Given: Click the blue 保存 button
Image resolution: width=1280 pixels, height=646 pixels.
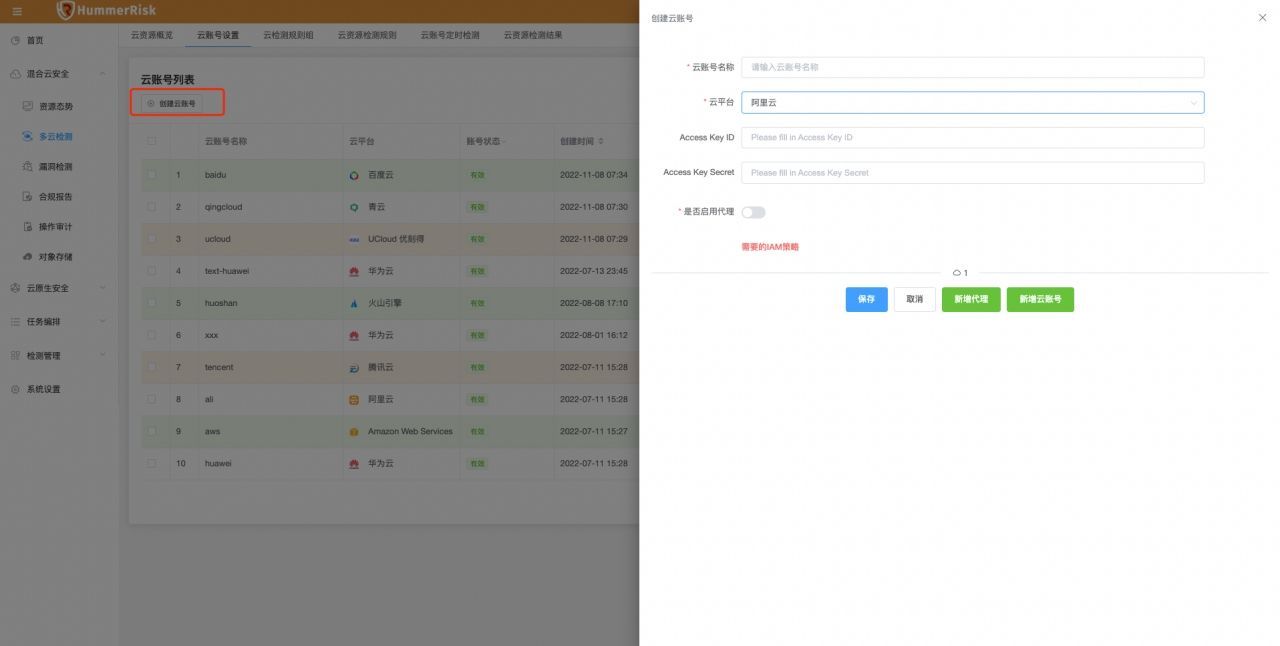Looking at the screenshot, I should click(866, 299).
